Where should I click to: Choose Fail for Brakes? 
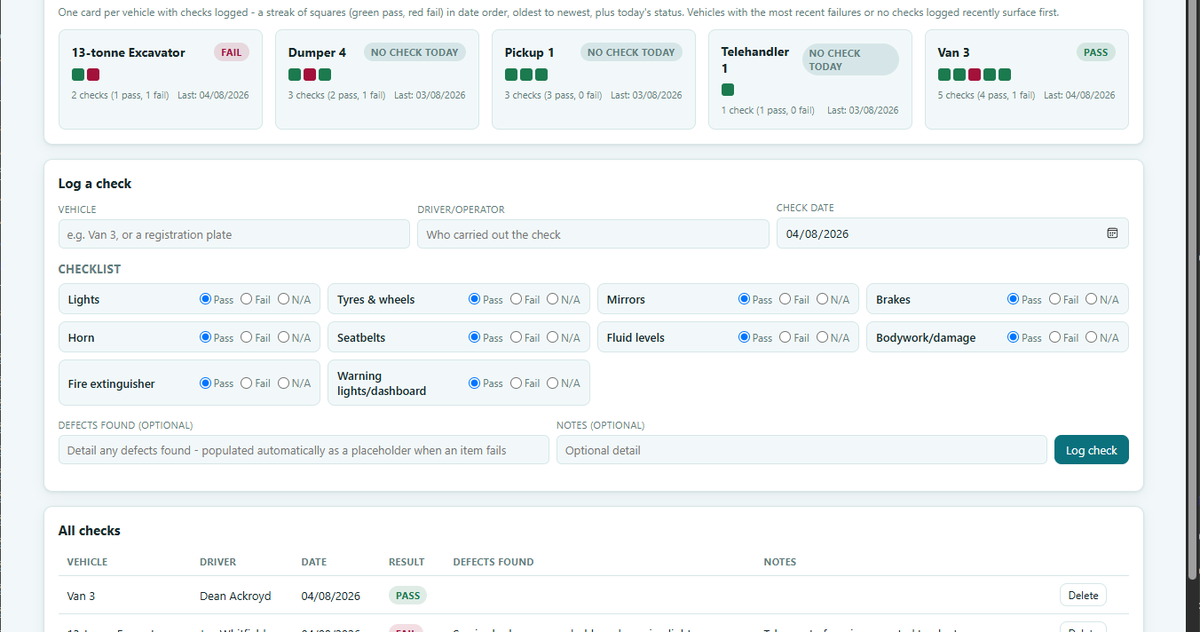(x=1054, y=299)
